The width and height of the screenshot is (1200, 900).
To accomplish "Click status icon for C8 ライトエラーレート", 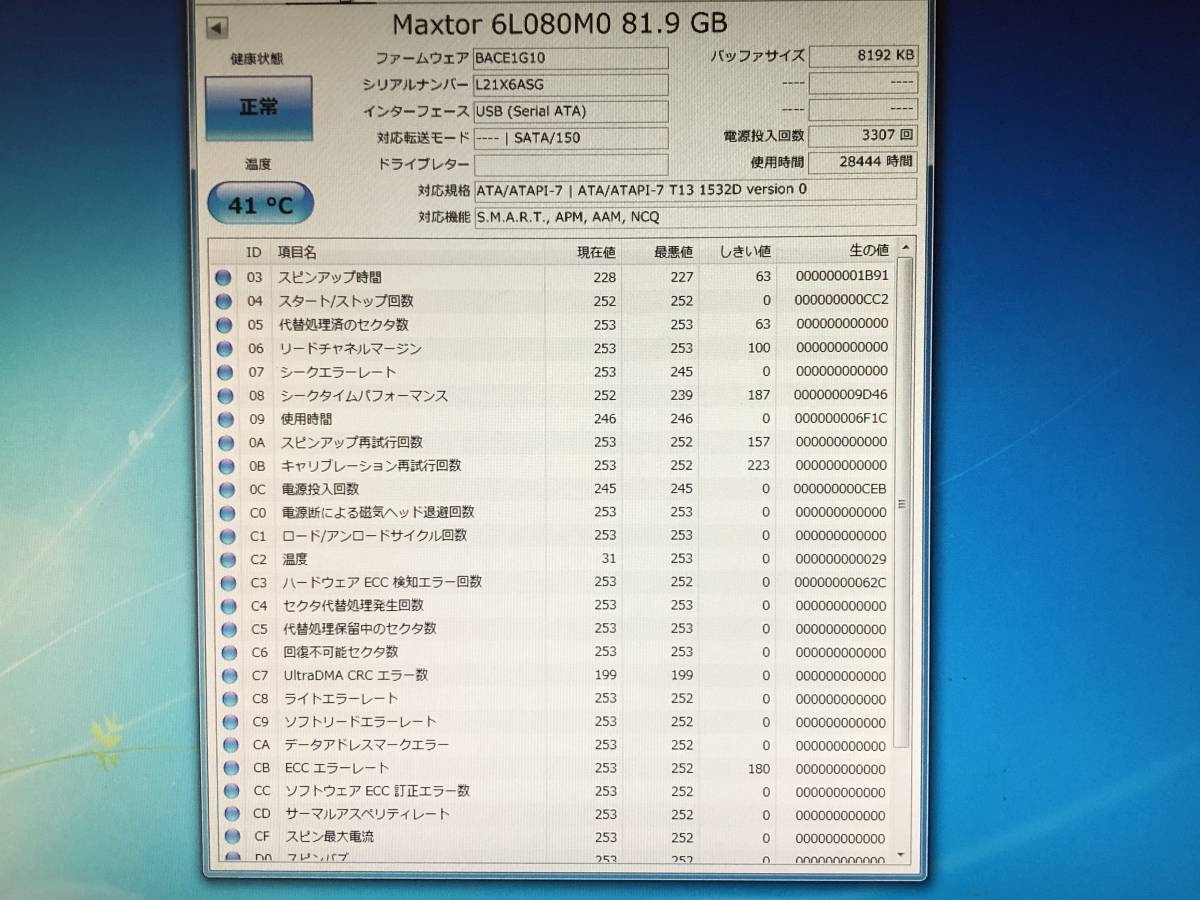I will [x=231, y=700].
